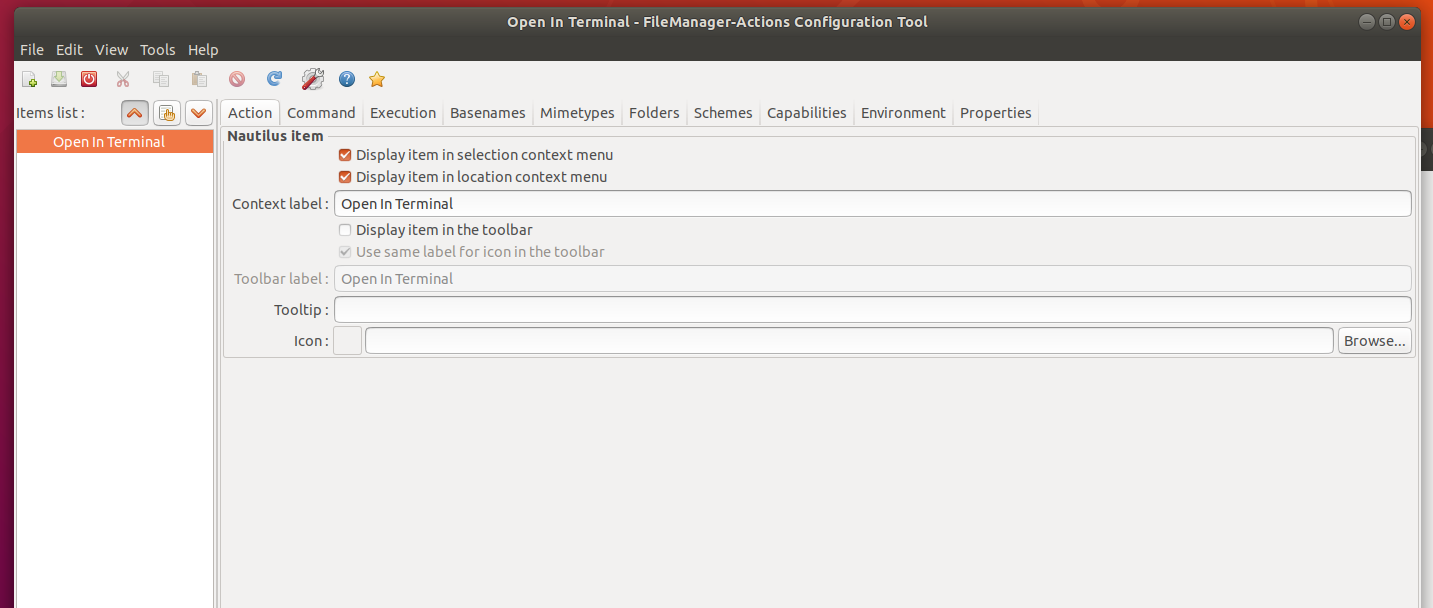Minimize the configuration tool window
This screenshot has height=608, width=1433.
[1366, 22]
